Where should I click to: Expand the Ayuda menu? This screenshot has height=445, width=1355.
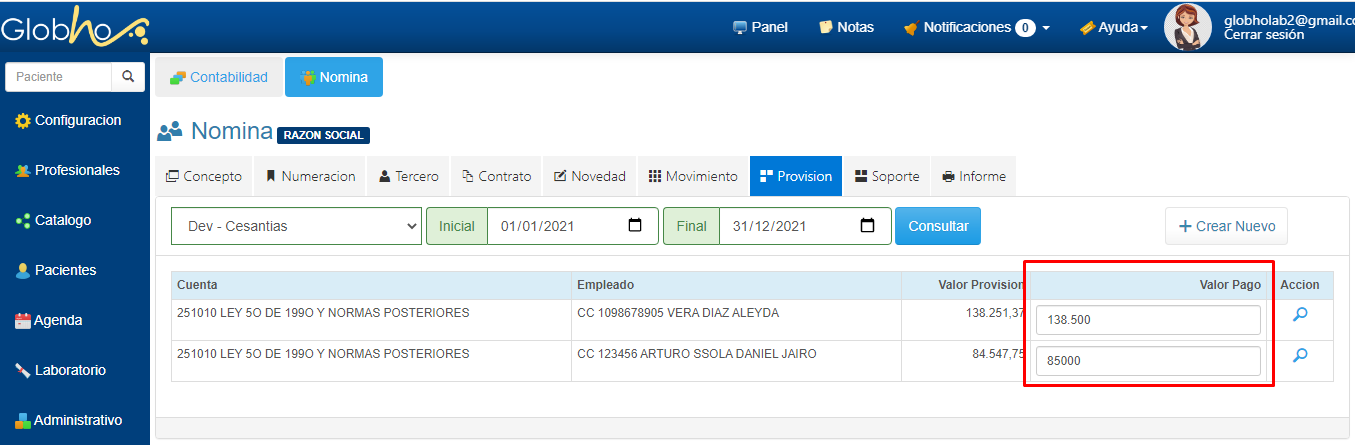click(1113, 27)
